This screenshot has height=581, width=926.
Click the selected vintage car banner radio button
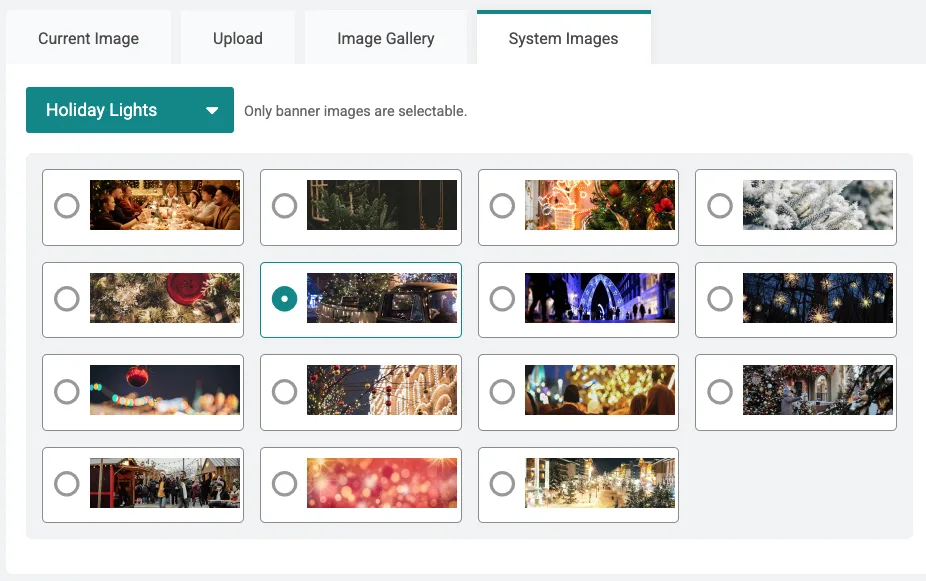[285, 299]
